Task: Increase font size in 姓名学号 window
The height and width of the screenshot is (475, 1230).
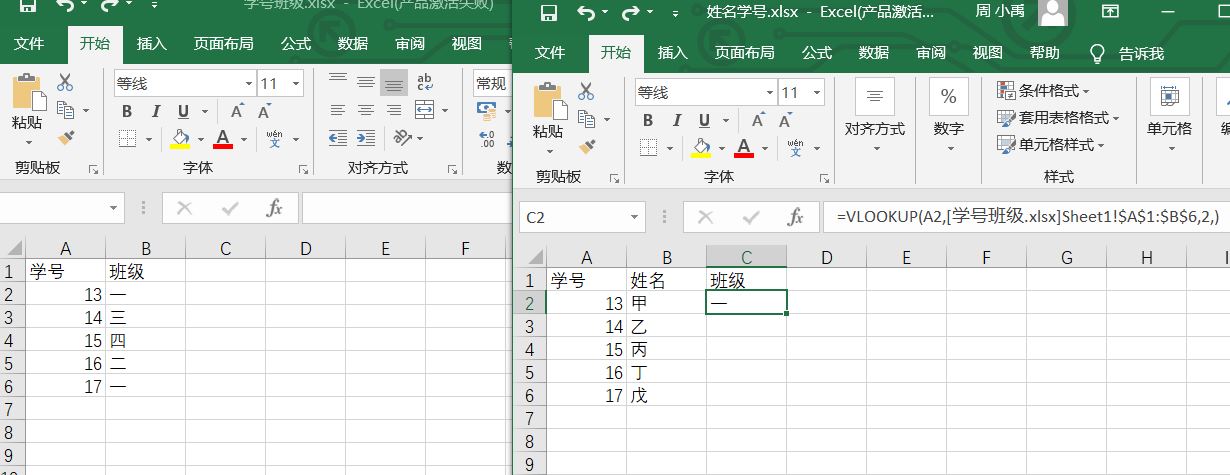Action: pos(758,121)
